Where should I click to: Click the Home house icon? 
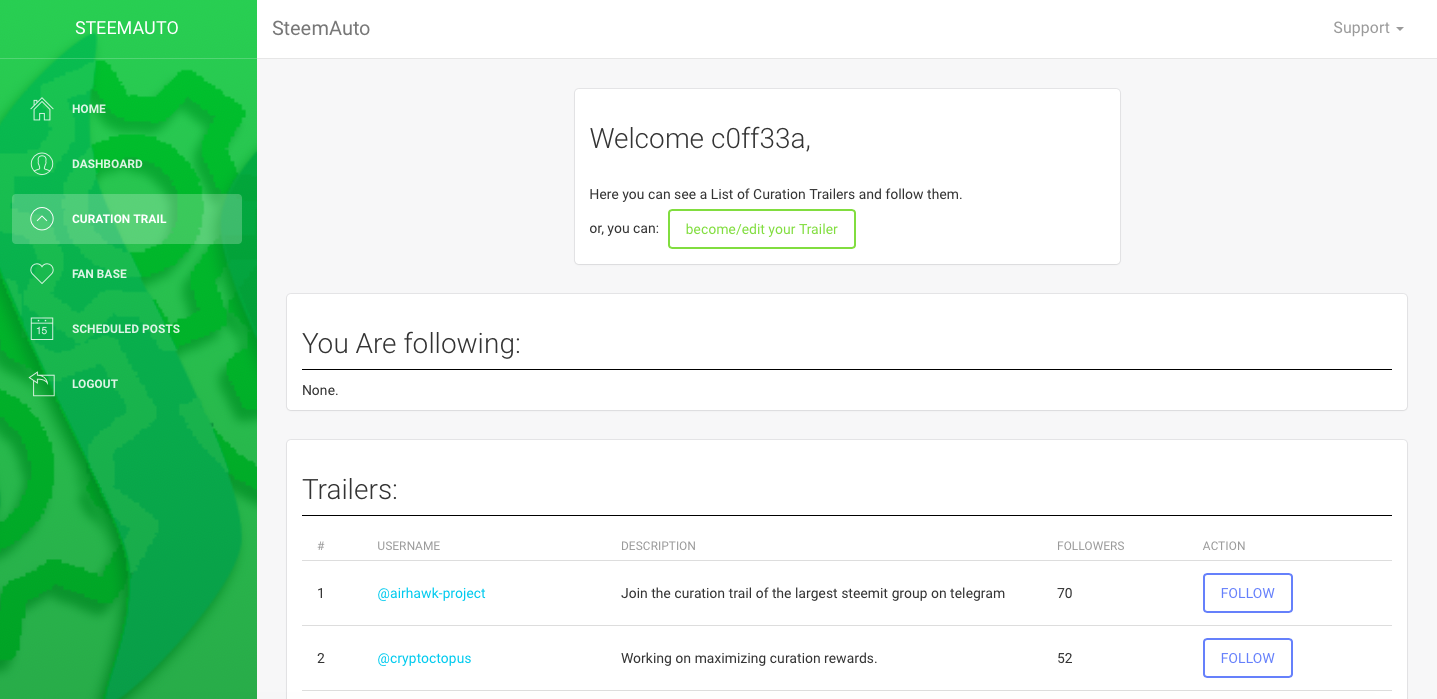42,109
